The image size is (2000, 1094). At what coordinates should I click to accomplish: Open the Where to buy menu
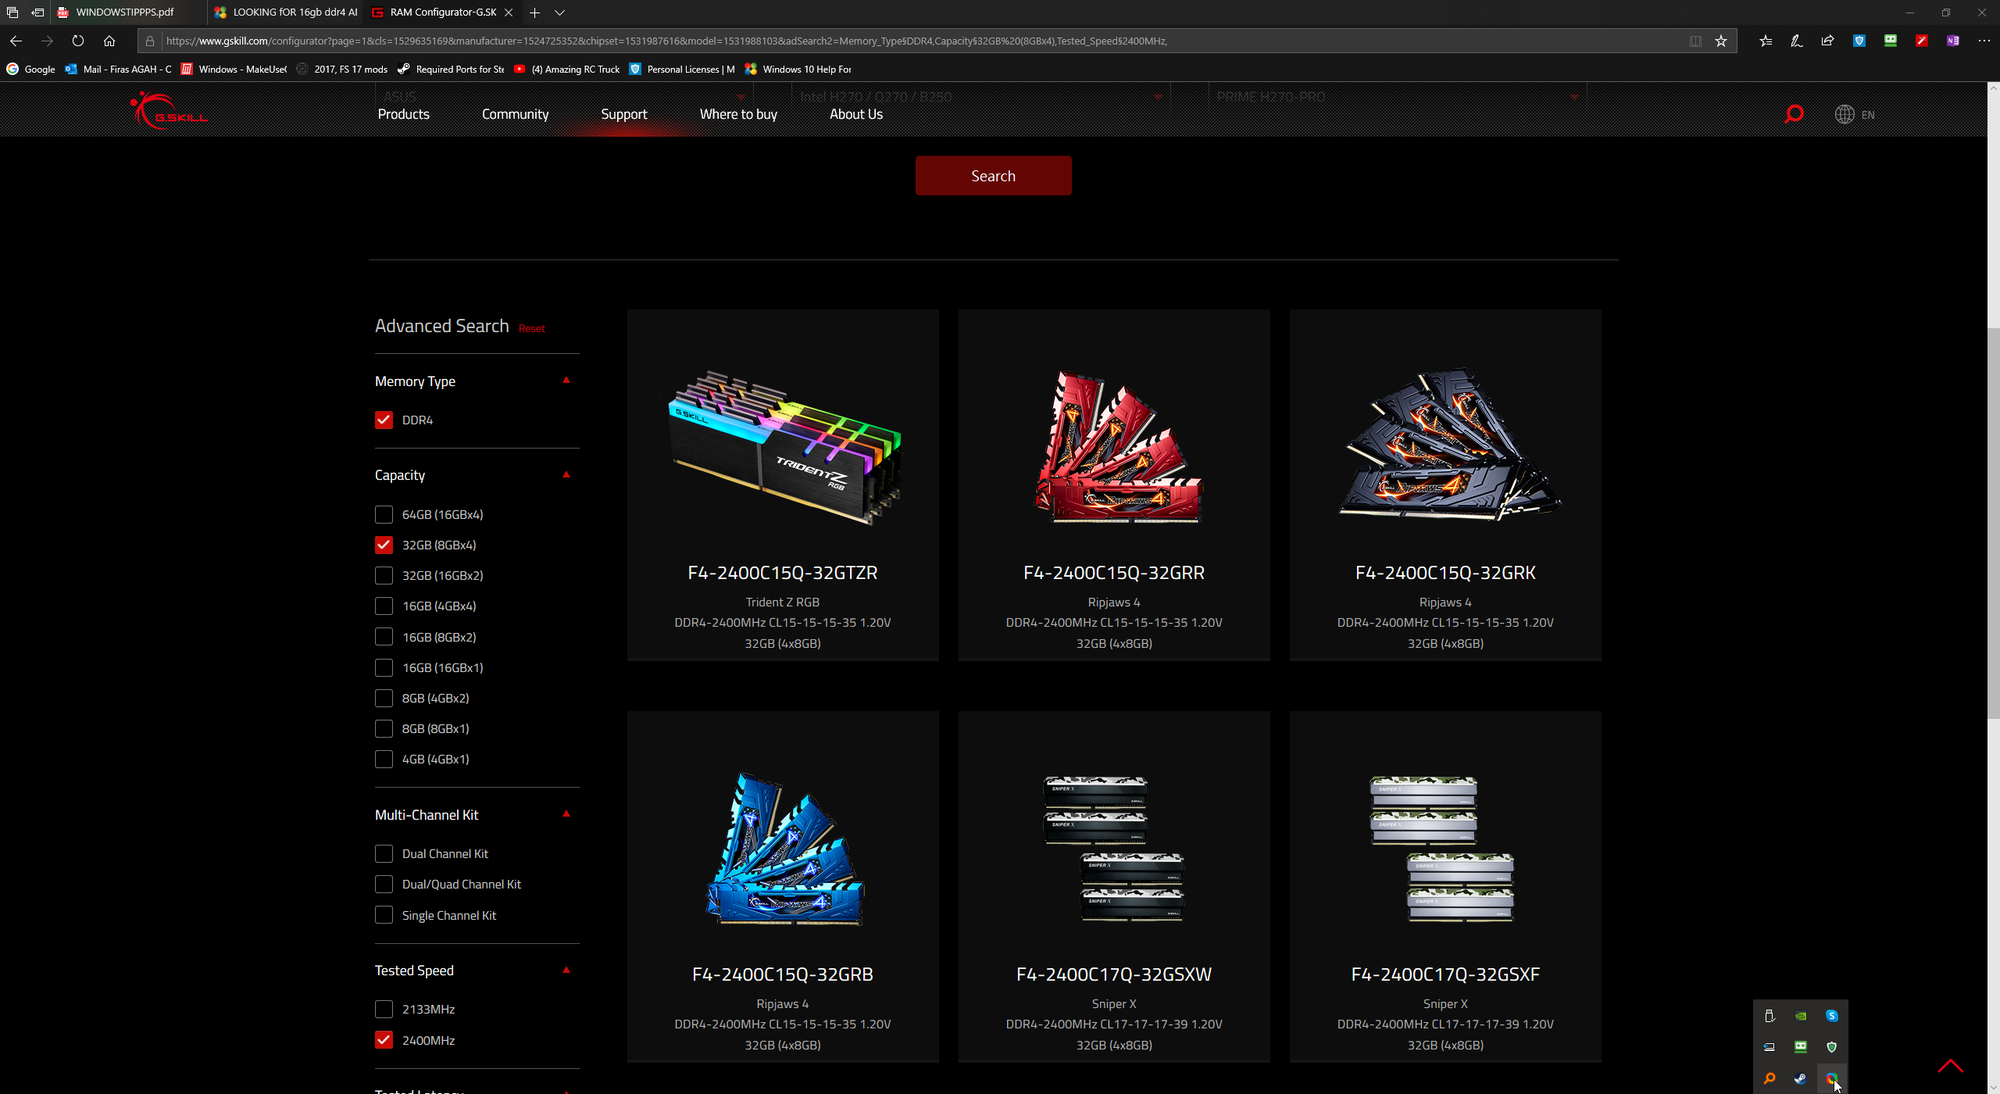[738, 114]
